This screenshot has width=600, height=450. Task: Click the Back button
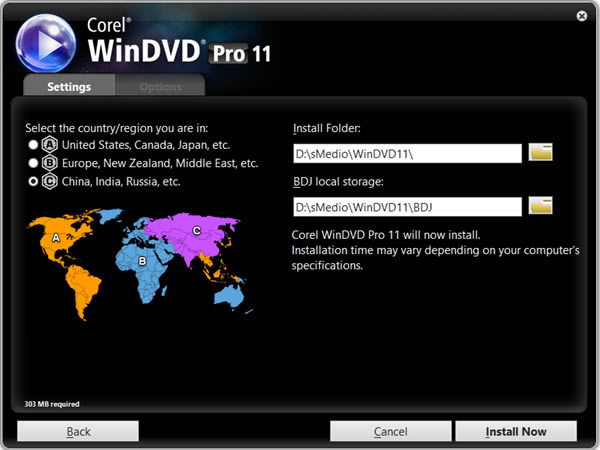(x=78, y=431)
